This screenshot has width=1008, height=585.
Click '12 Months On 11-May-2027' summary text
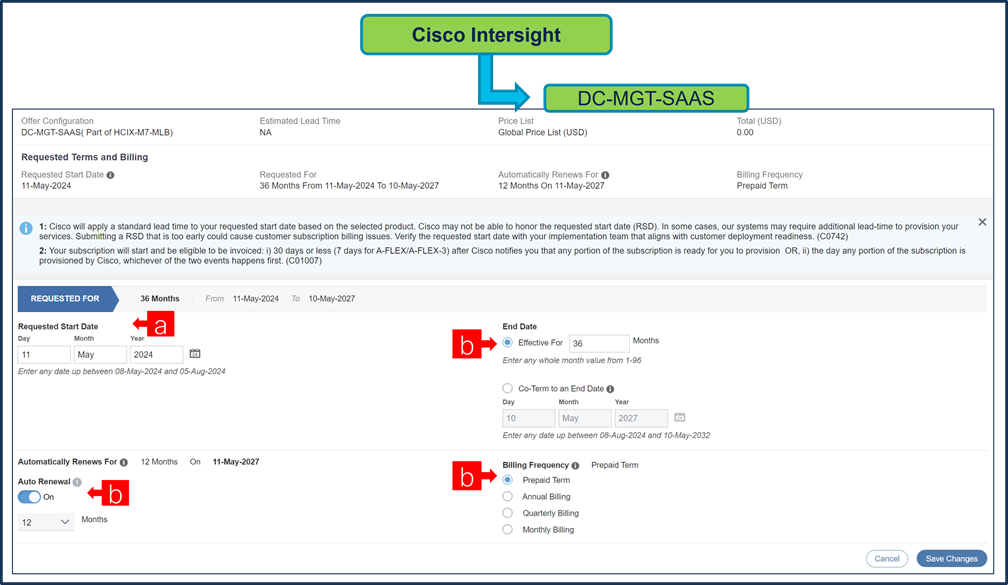[551, 186]
